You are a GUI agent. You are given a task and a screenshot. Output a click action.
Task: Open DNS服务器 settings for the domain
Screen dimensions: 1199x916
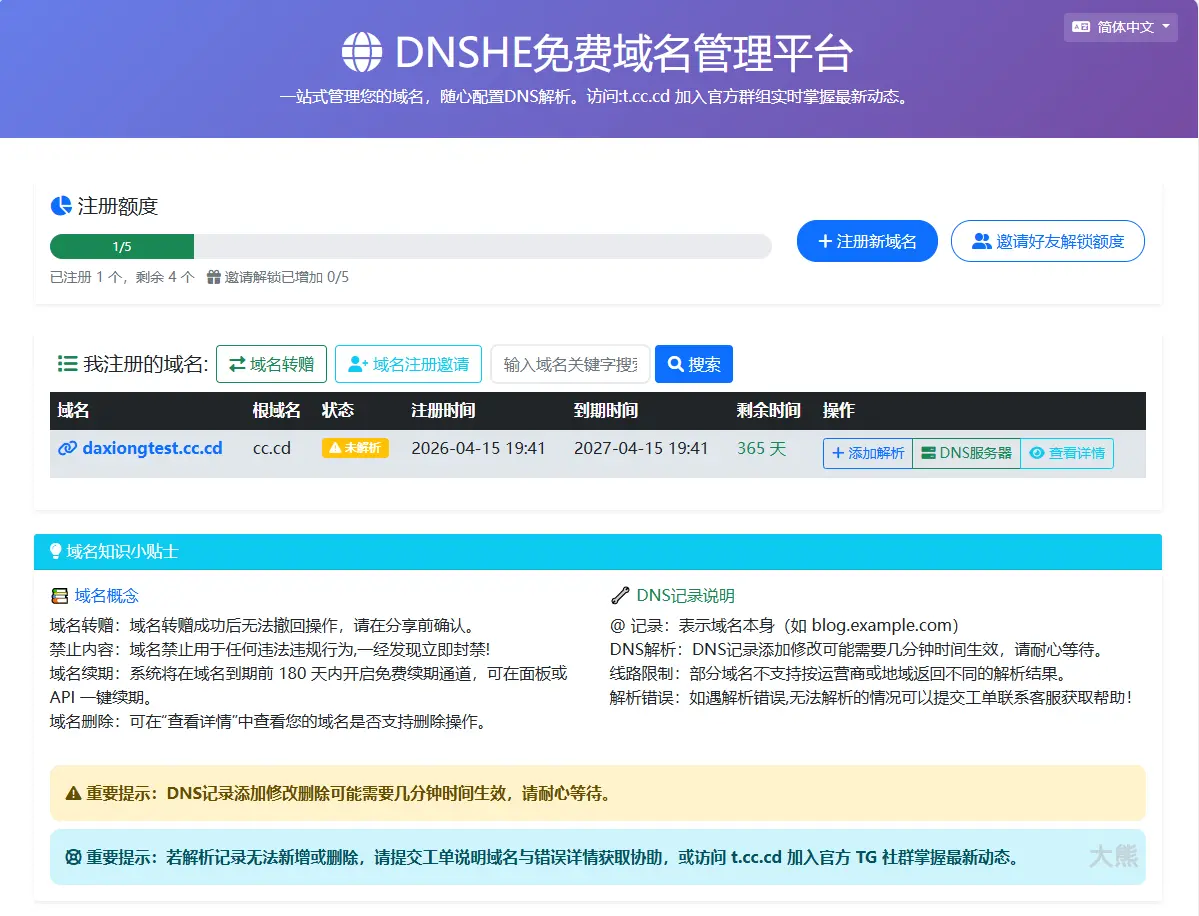(x=966, y=453)
